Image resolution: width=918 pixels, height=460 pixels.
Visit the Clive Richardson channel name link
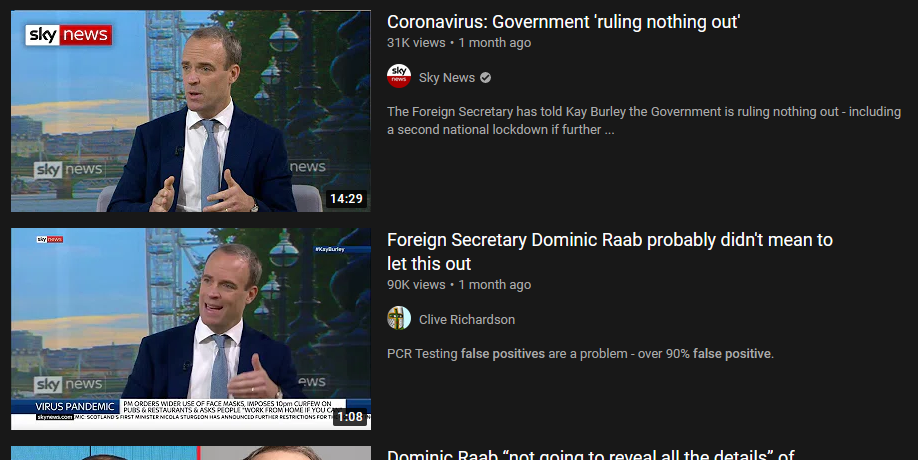[467, 320]
